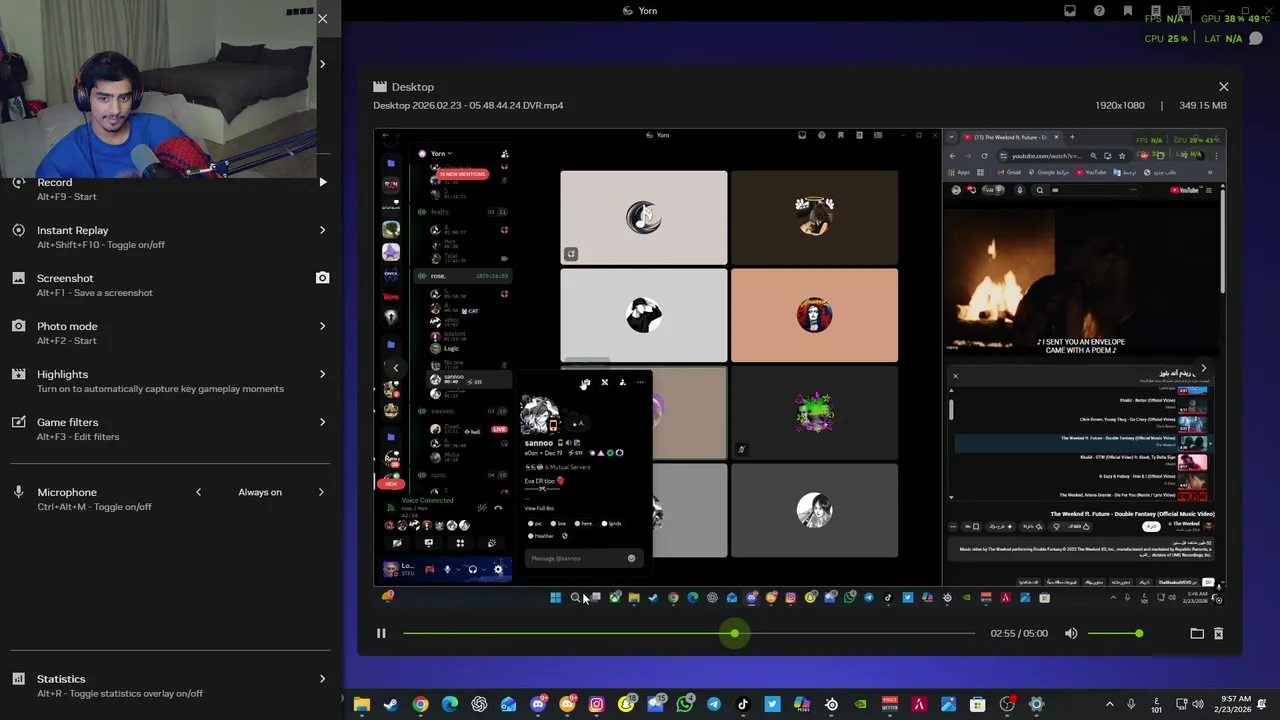This screenshot has width=1280, height=720.
Task: Open ChatGPT from the taskbar
Action: (x=479, y=705)
